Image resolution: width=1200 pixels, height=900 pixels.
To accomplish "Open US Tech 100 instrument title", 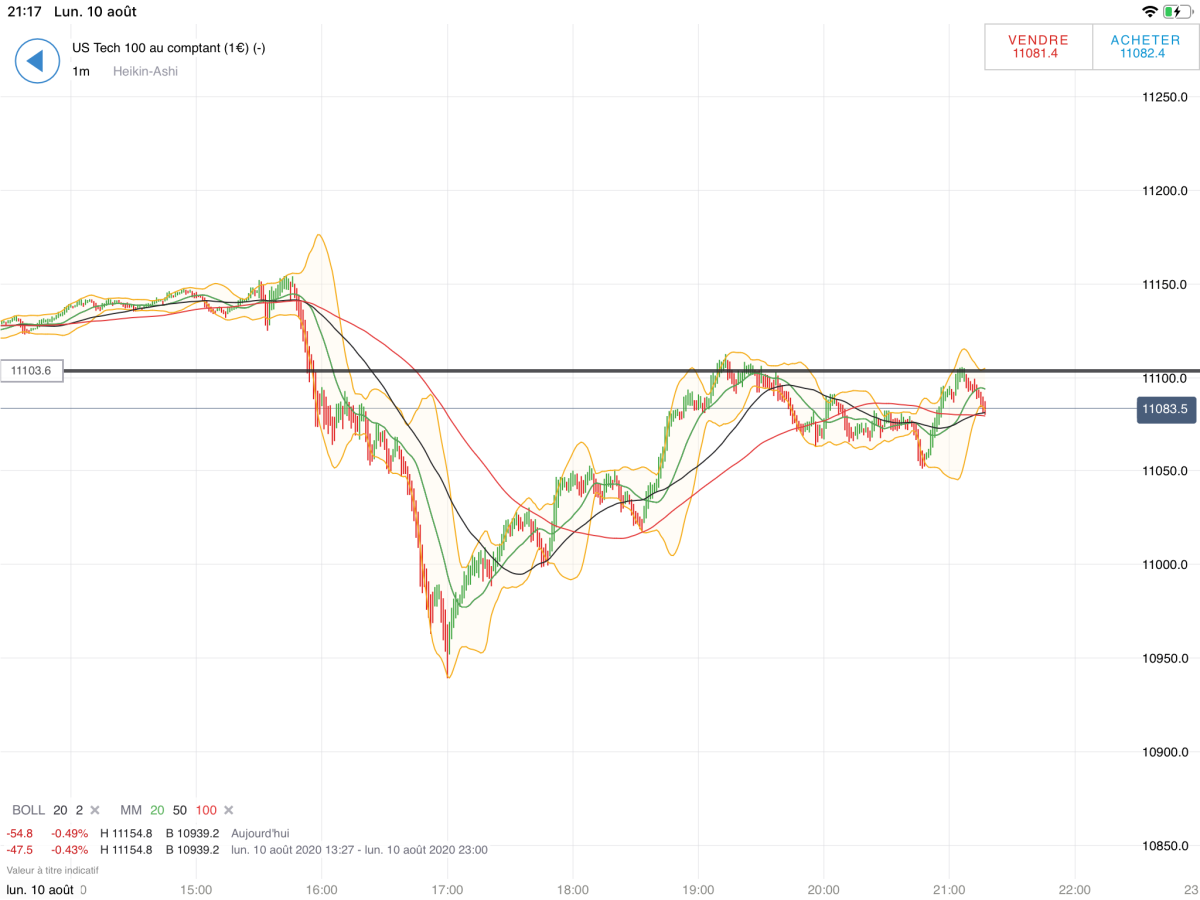I will point(168,48).
